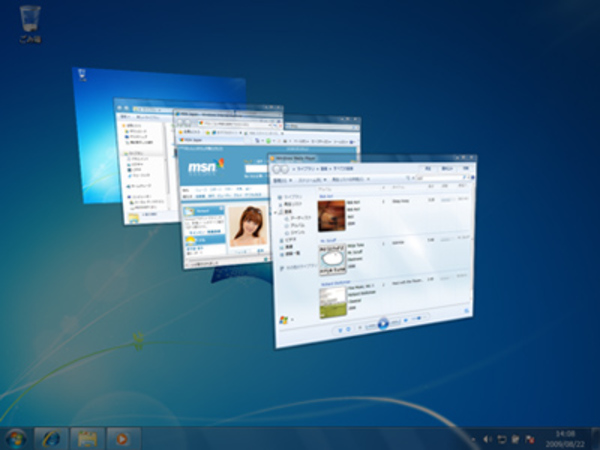Open the 整理 dropdown in Media Player

pyautogui.click(x=283, y=180)
